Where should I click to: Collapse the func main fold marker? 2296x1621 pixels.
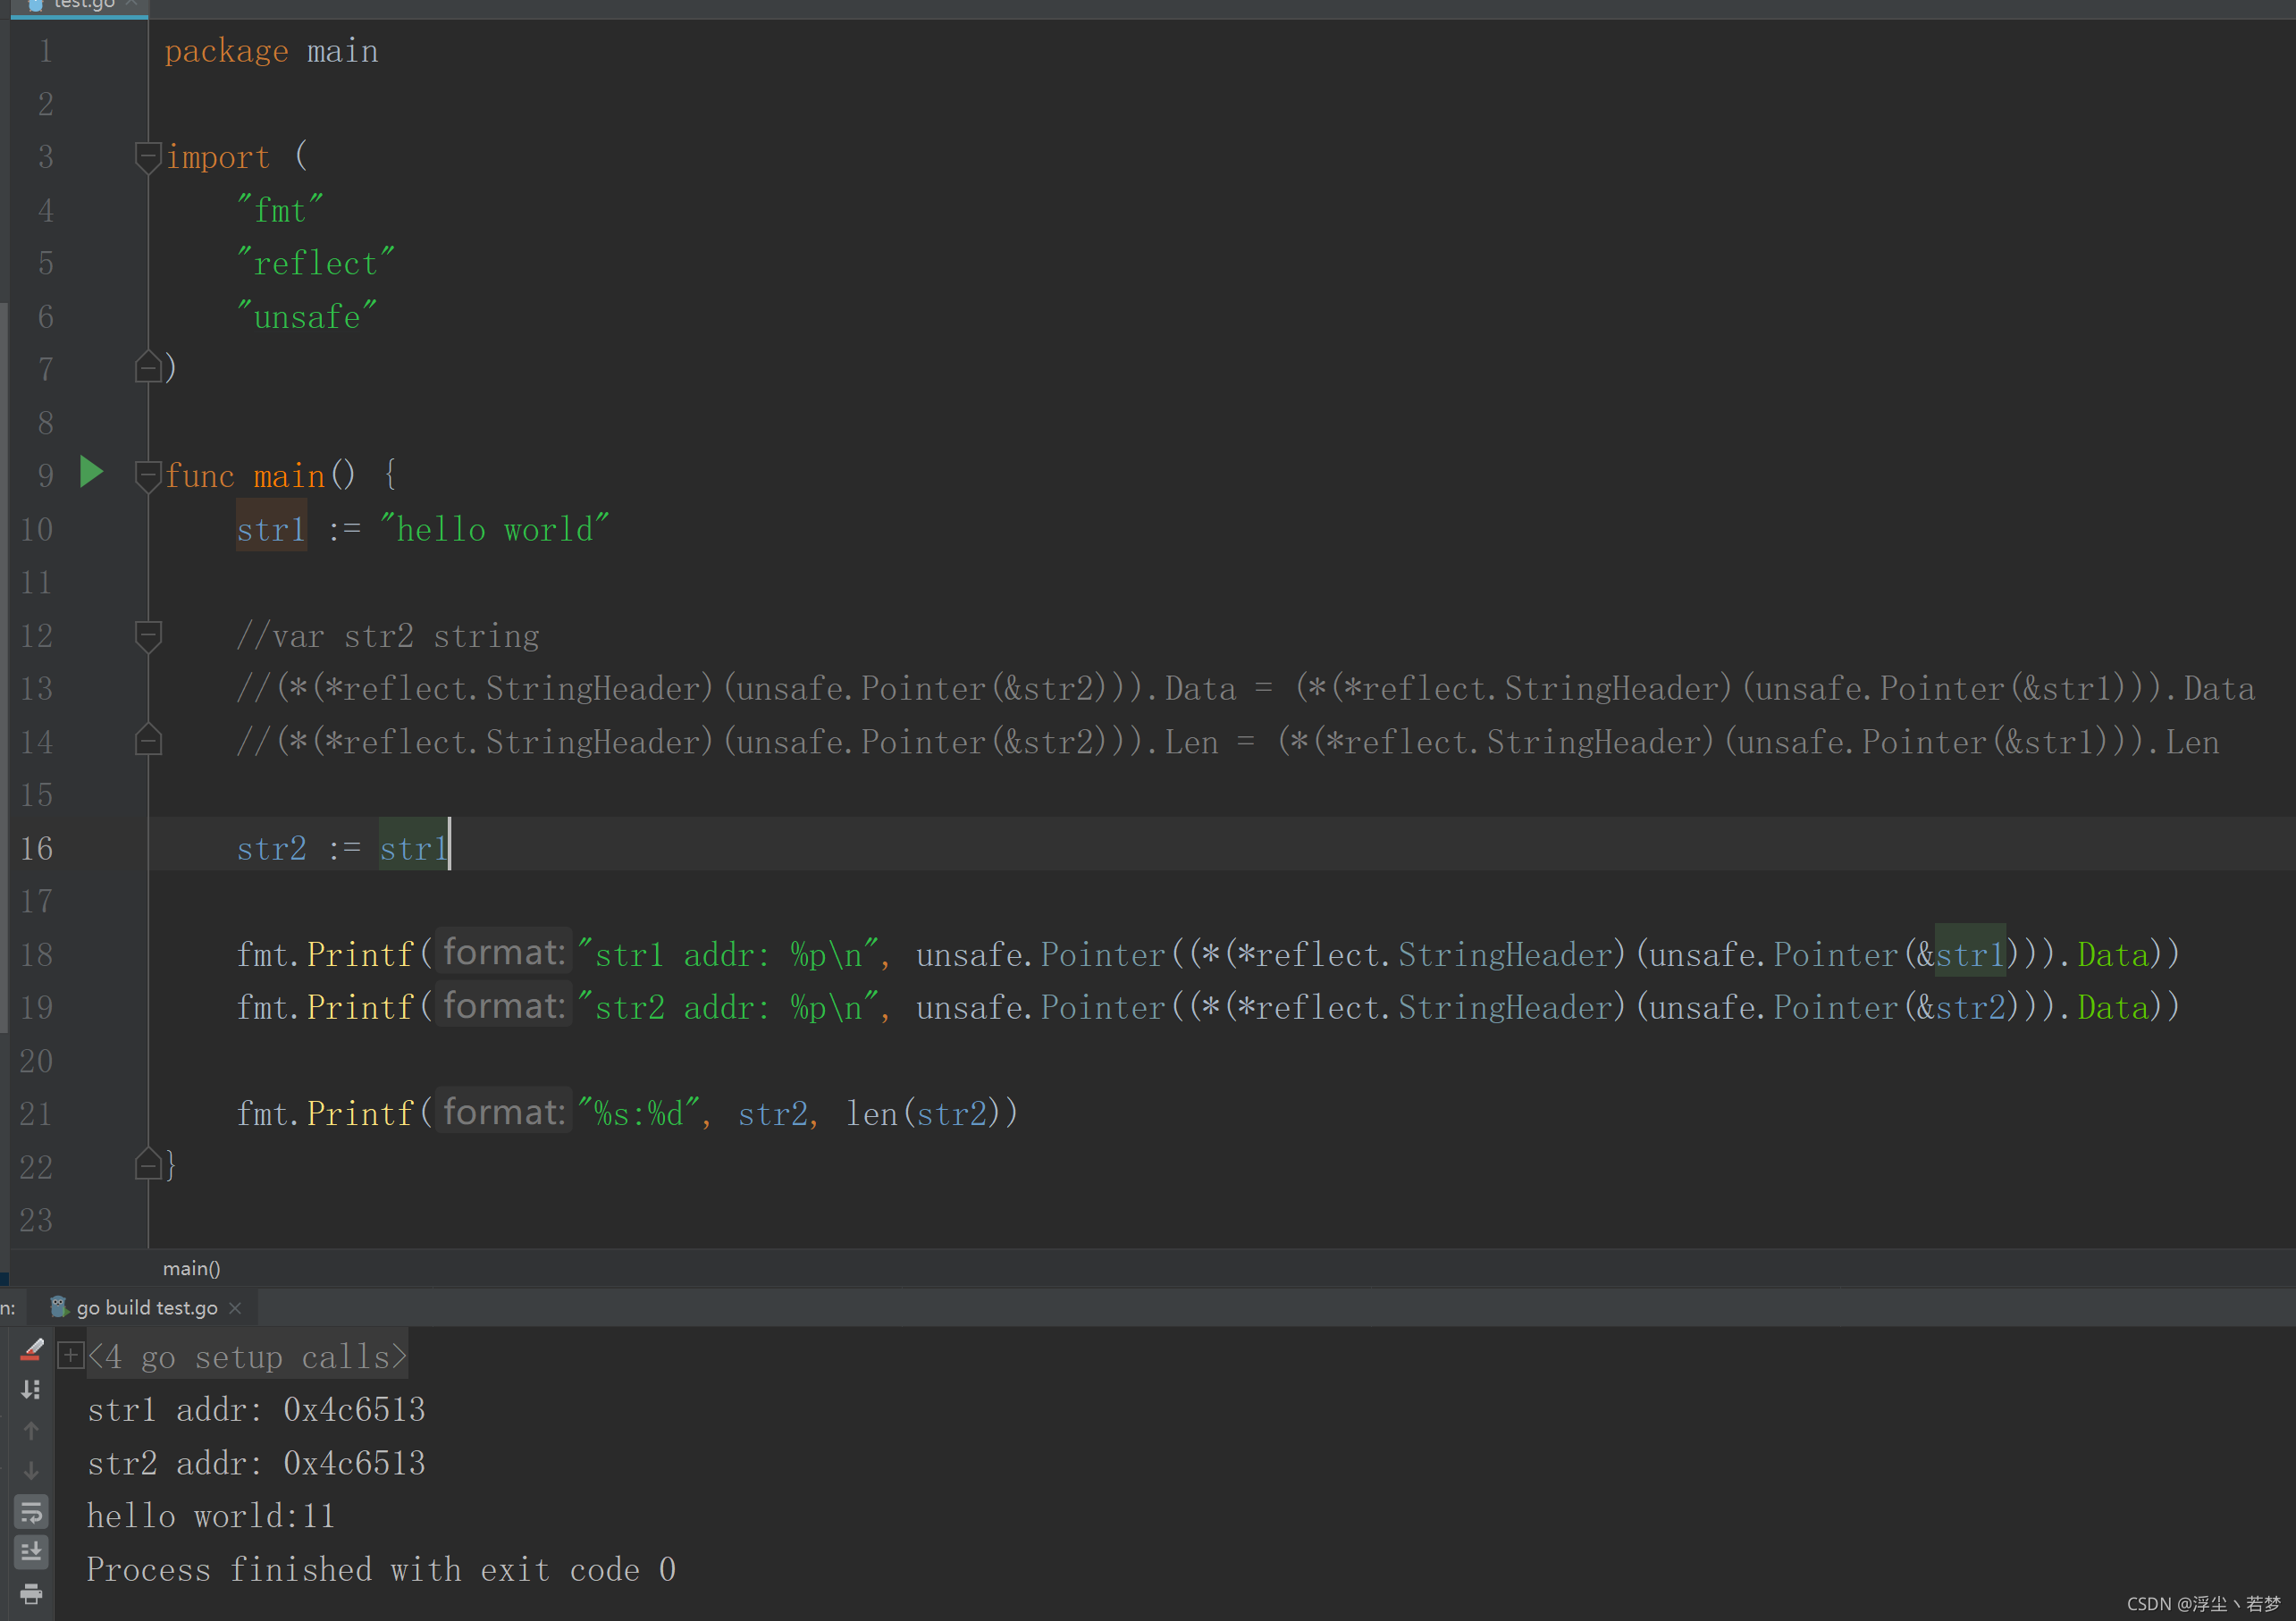pyautogui.click(x=148, y=475)
